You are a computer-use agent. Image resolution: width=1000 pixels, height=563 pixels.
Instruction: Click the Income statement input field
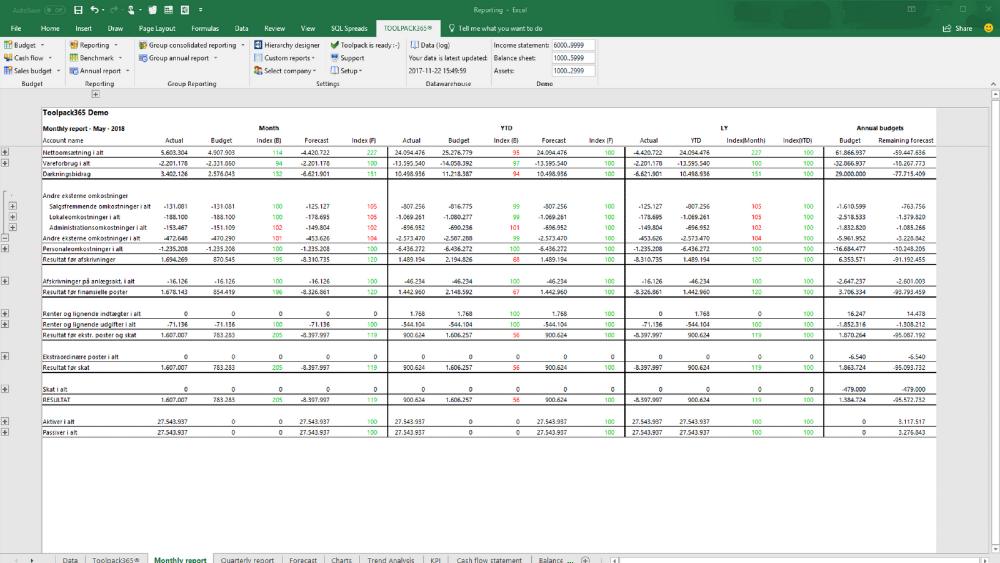pos(573,45)
